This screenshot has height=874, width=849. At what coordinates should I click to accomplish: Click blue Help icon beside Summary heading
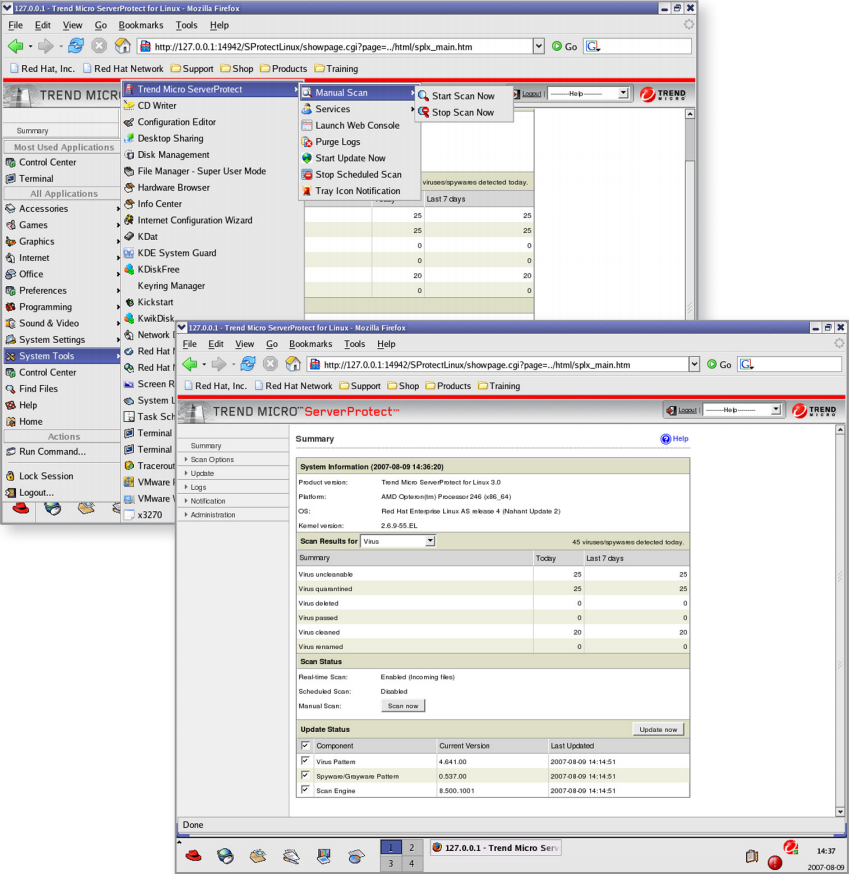tap(666, 439)
